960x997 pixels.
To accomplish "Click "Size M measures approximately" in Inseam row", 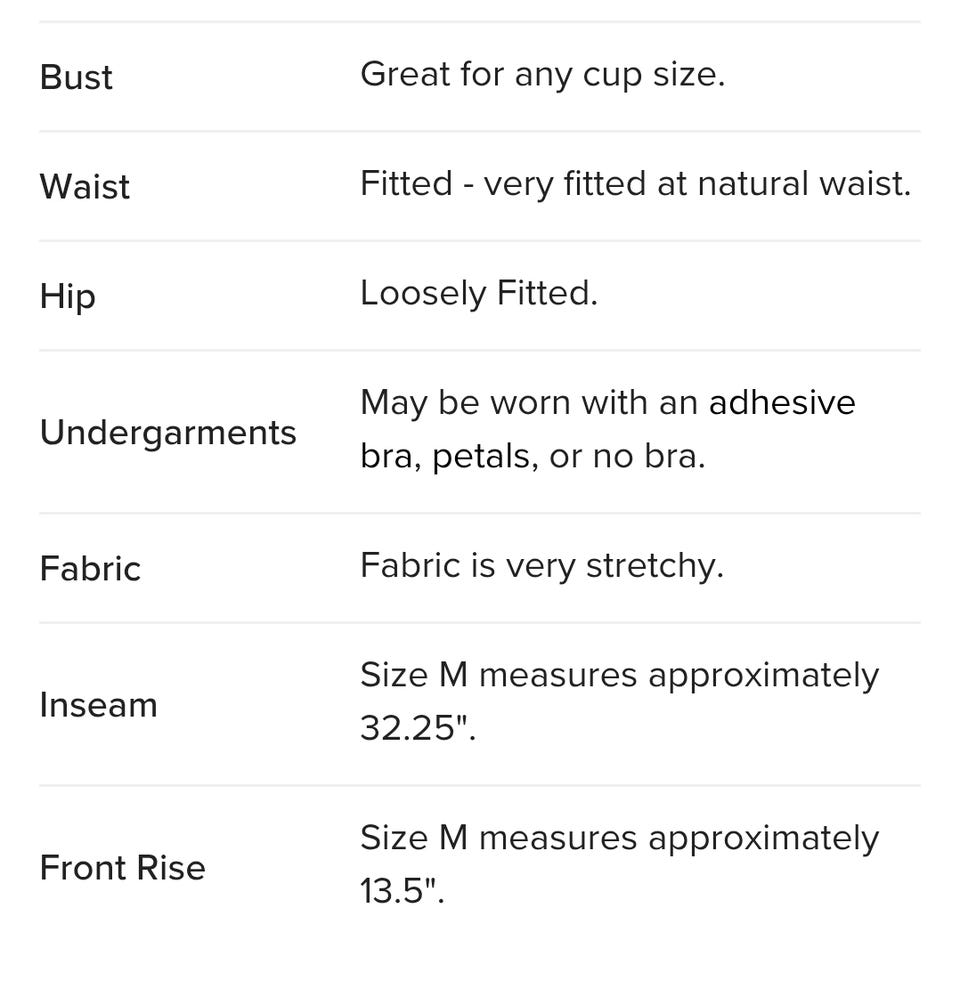I will coord(619,675).
